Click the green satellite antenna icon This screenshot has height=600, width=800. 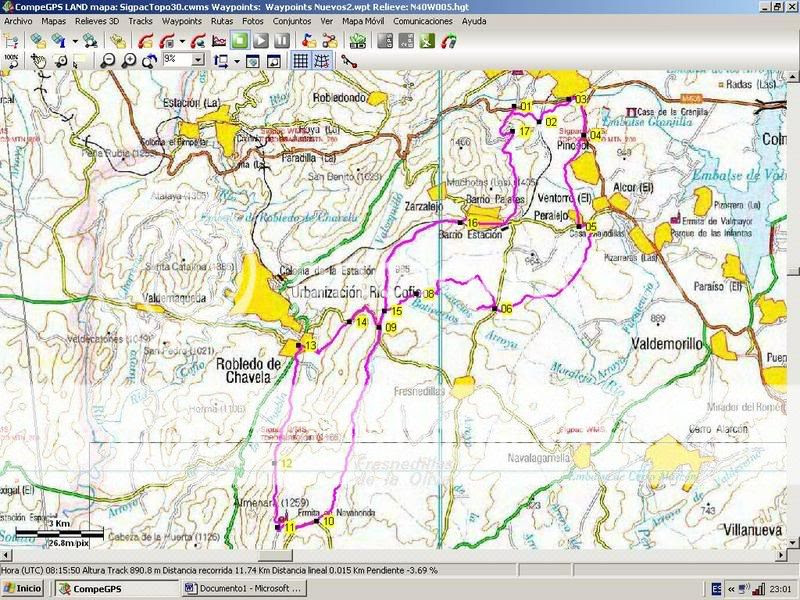(427, 41)
